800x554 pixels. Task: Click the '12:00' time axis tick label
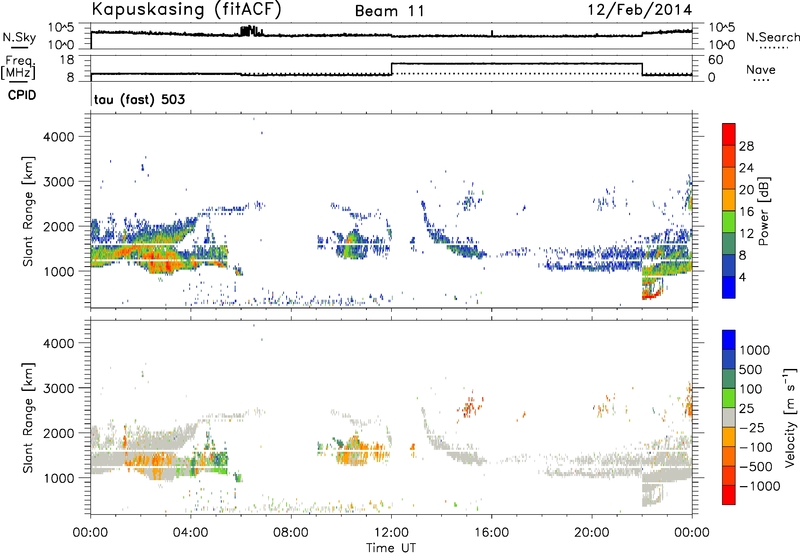391,533
